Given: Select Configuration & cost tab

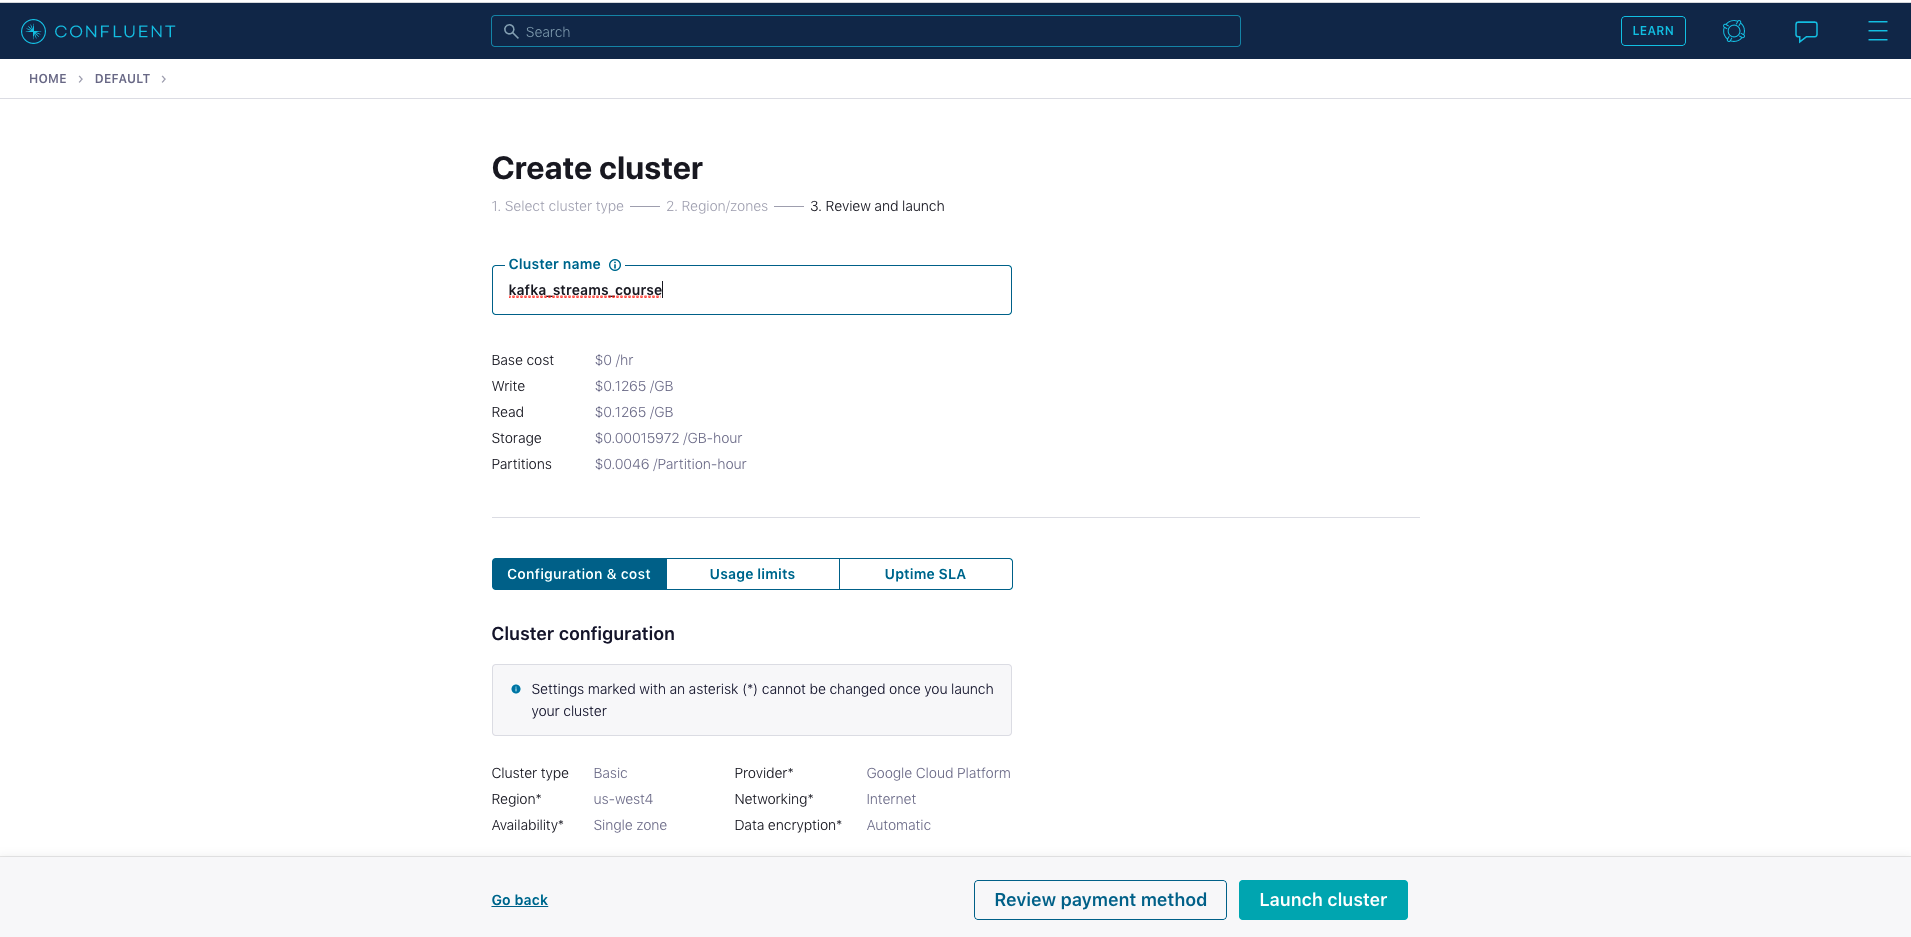Looking at the screenshot, I should [x=579, y=574].
